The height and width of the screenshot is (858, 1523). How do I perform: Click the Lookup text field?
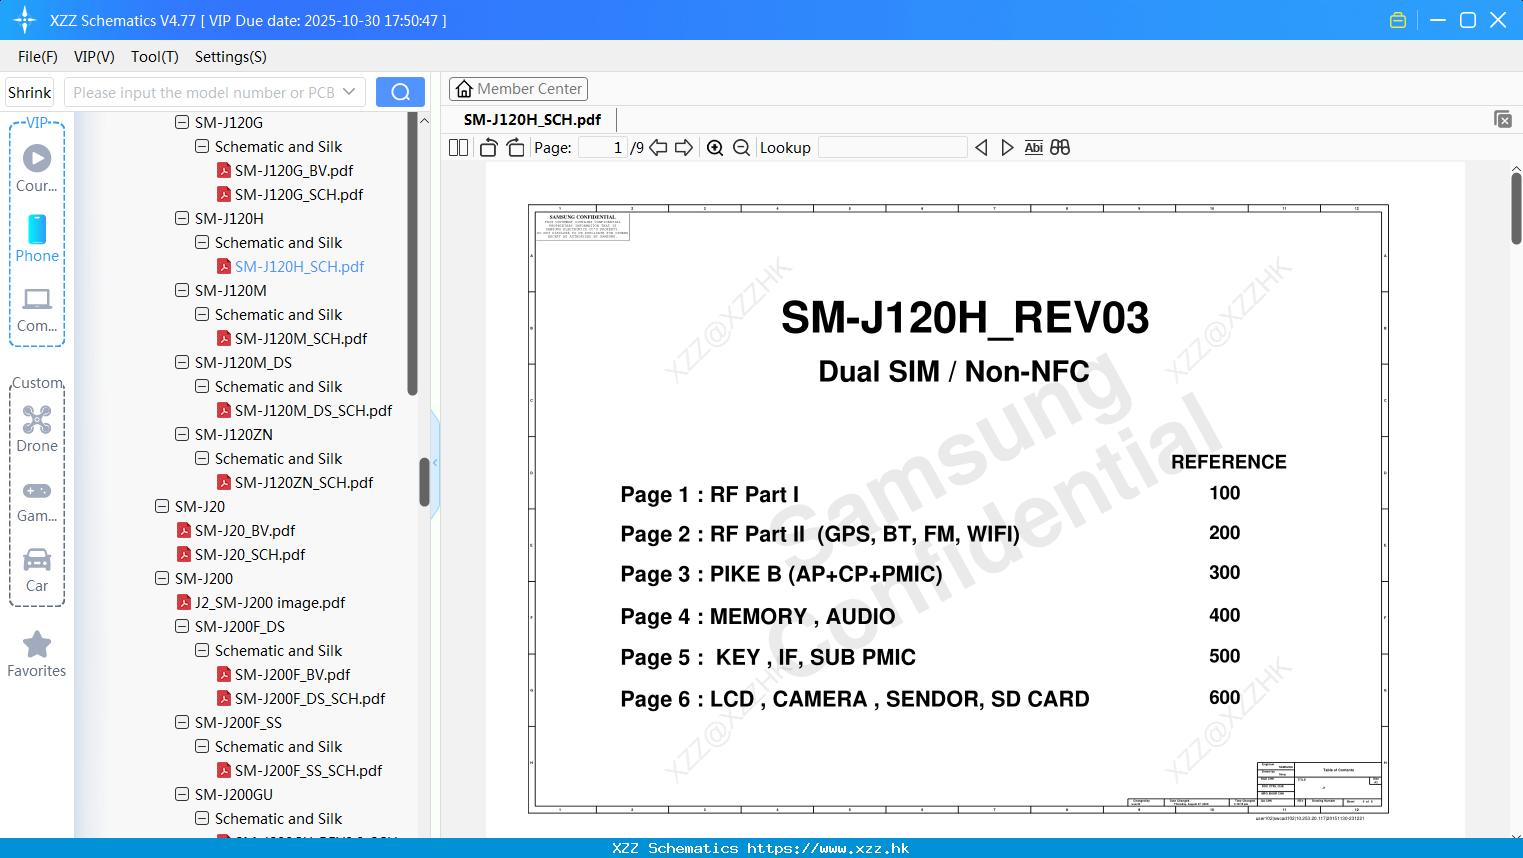click(x=892, y=147)
